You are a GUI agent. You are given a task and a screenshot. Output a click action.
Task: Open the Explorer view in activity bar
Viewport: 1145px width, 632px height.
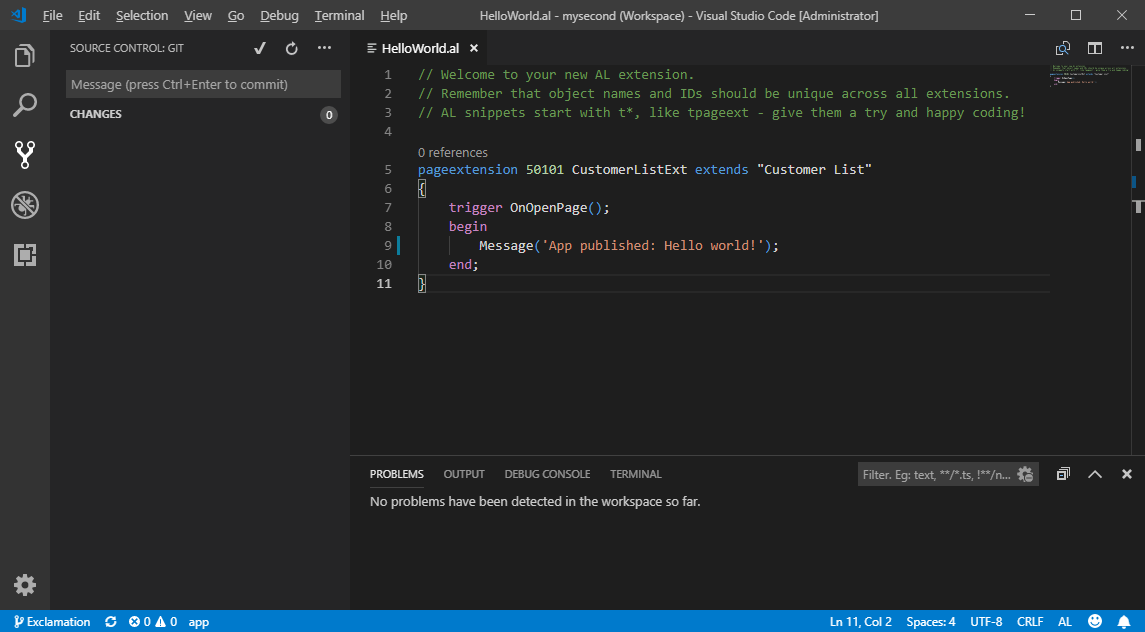click(x=25, y=56)
